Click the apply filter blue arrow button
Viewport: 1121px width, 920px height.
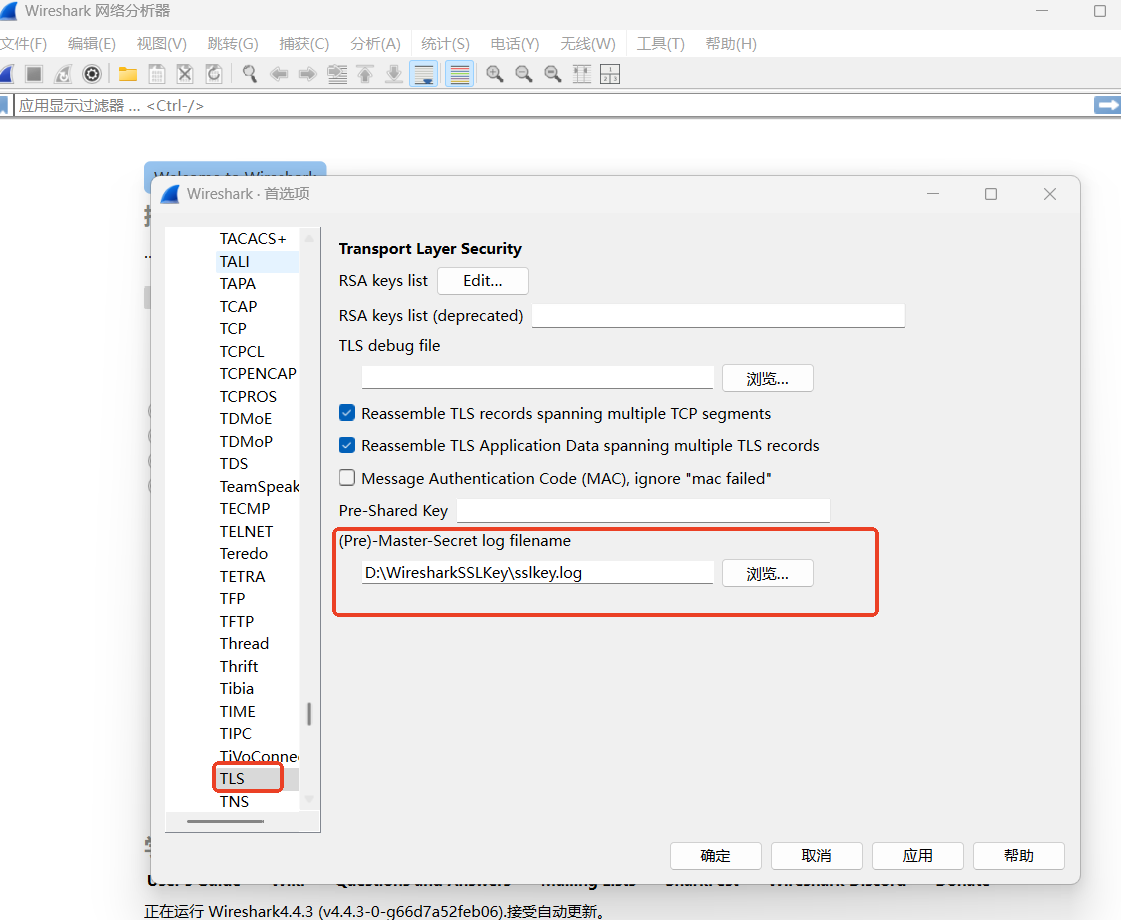click(x=1107, y=105)
